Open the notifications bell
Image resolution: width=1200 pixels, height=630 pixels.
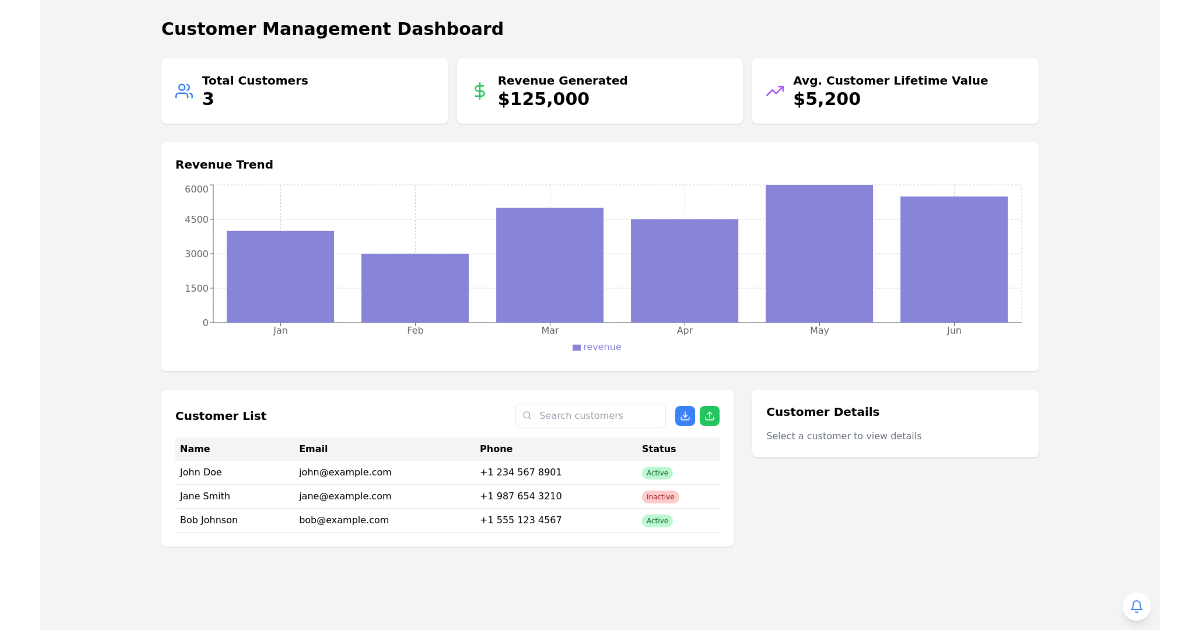(x=1136, y=607)
